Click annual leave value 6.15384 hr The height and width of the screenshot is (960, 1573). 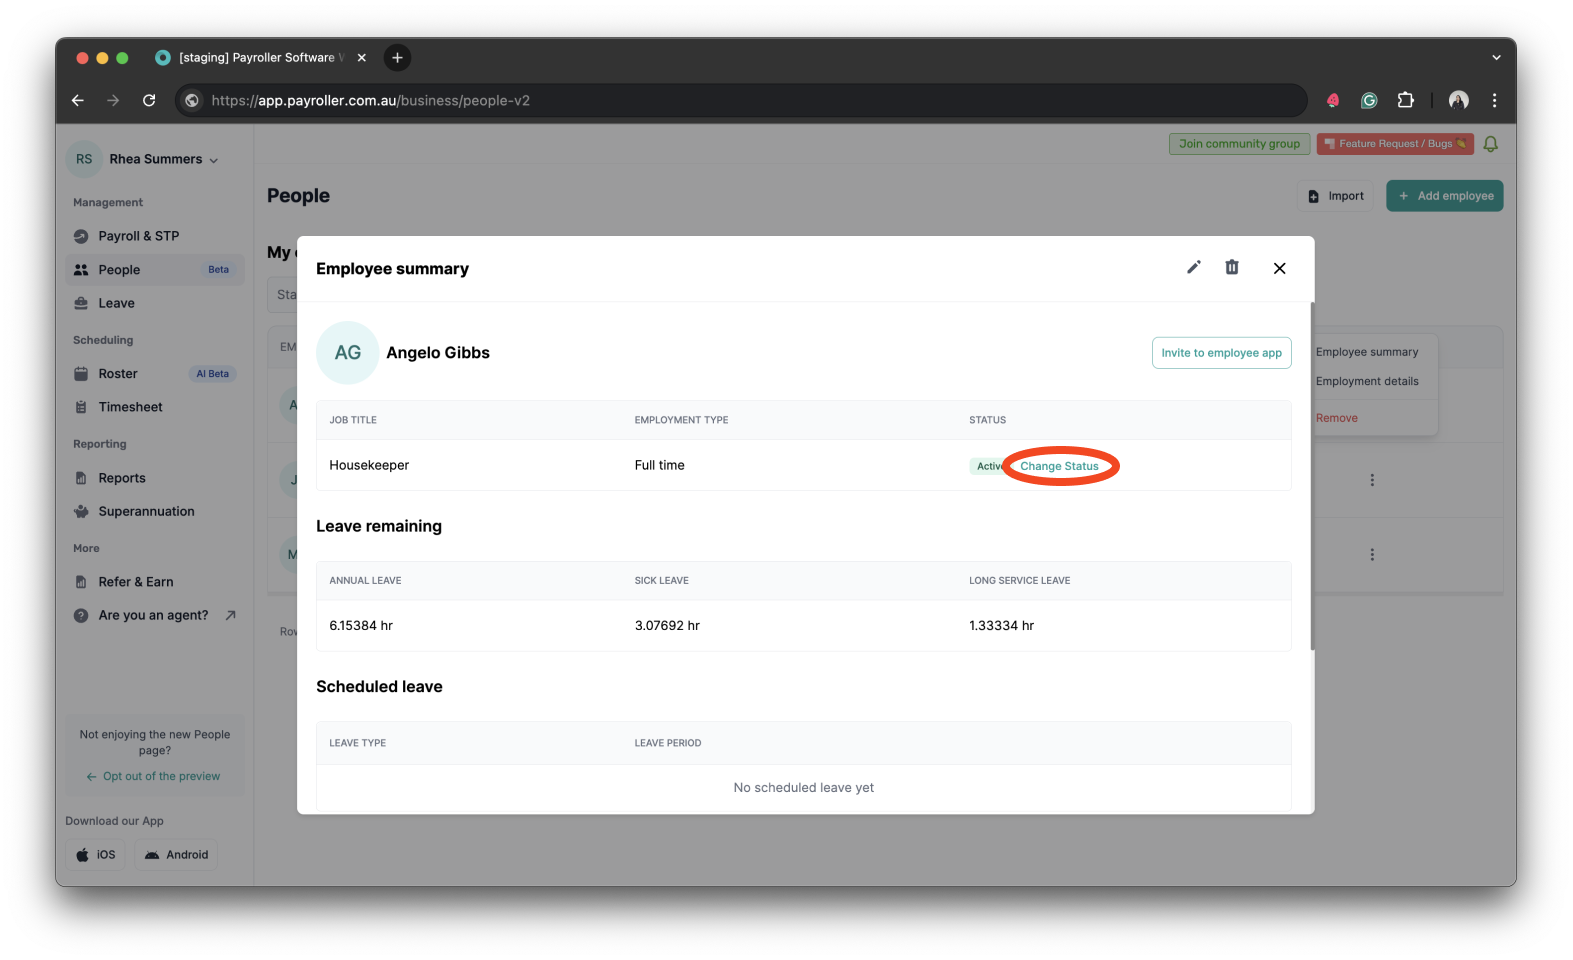tap(361, 625)
